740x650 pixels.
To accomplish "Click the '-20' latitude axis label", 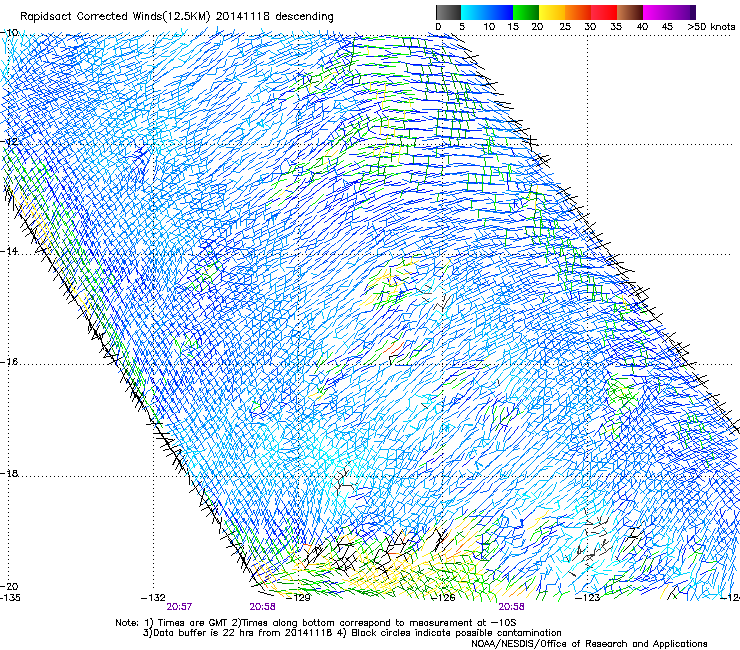I will [x=10, y=586].
